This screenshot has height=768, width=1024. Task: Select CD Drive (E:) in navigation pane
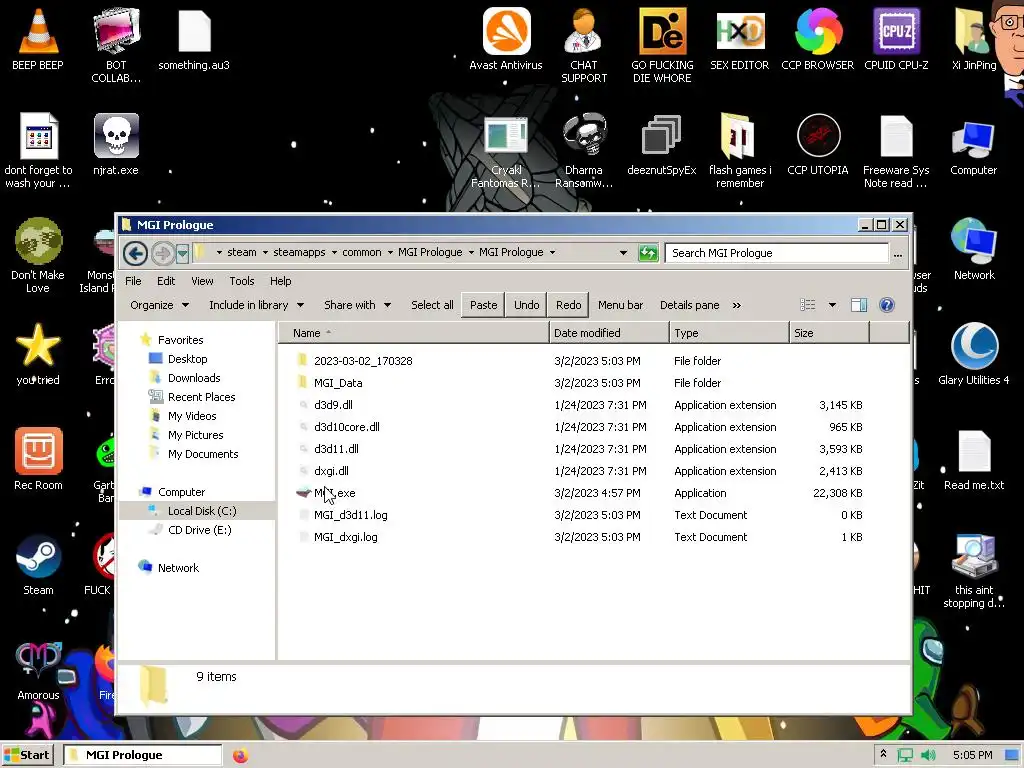[x=199, y=530]
